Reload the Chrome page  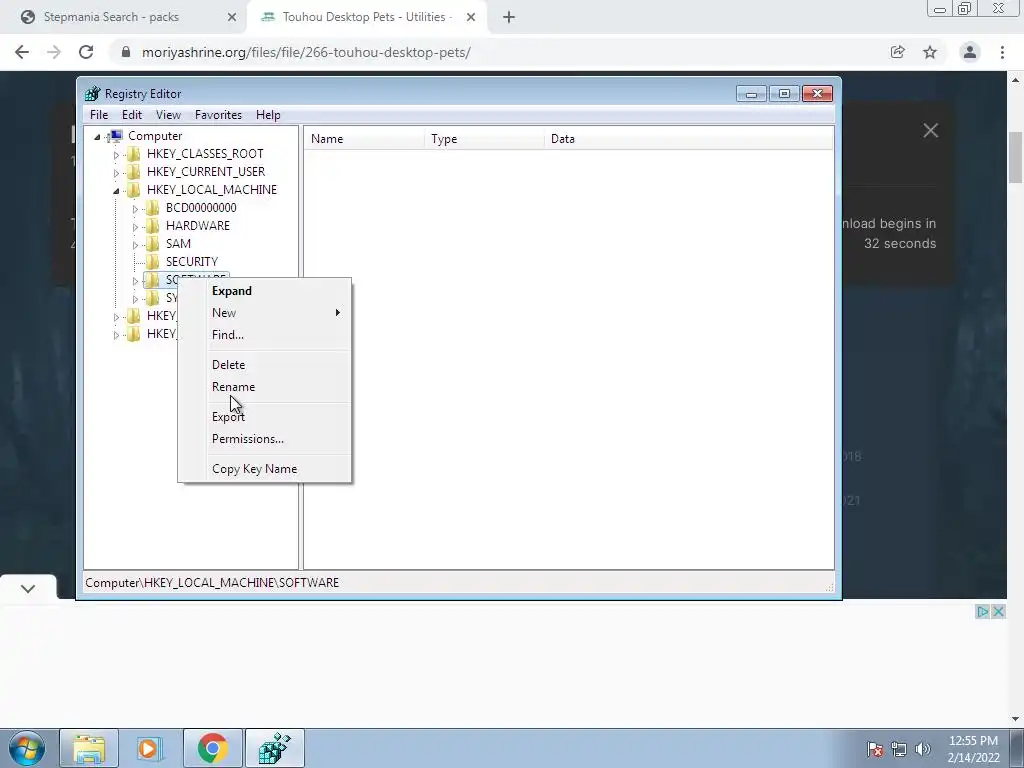pos(86,52)
